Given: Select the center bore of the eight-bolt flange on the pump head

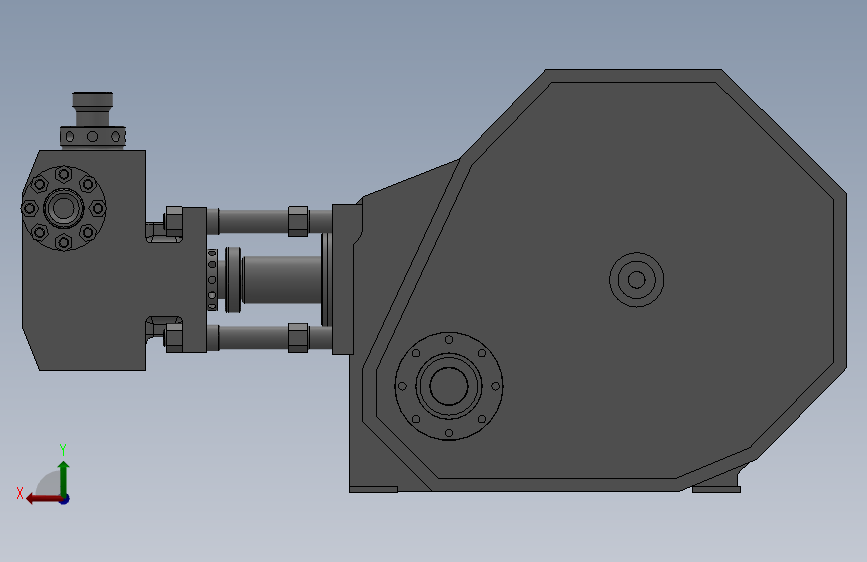Looking at the screenshot, I should [x=64, y=209].
